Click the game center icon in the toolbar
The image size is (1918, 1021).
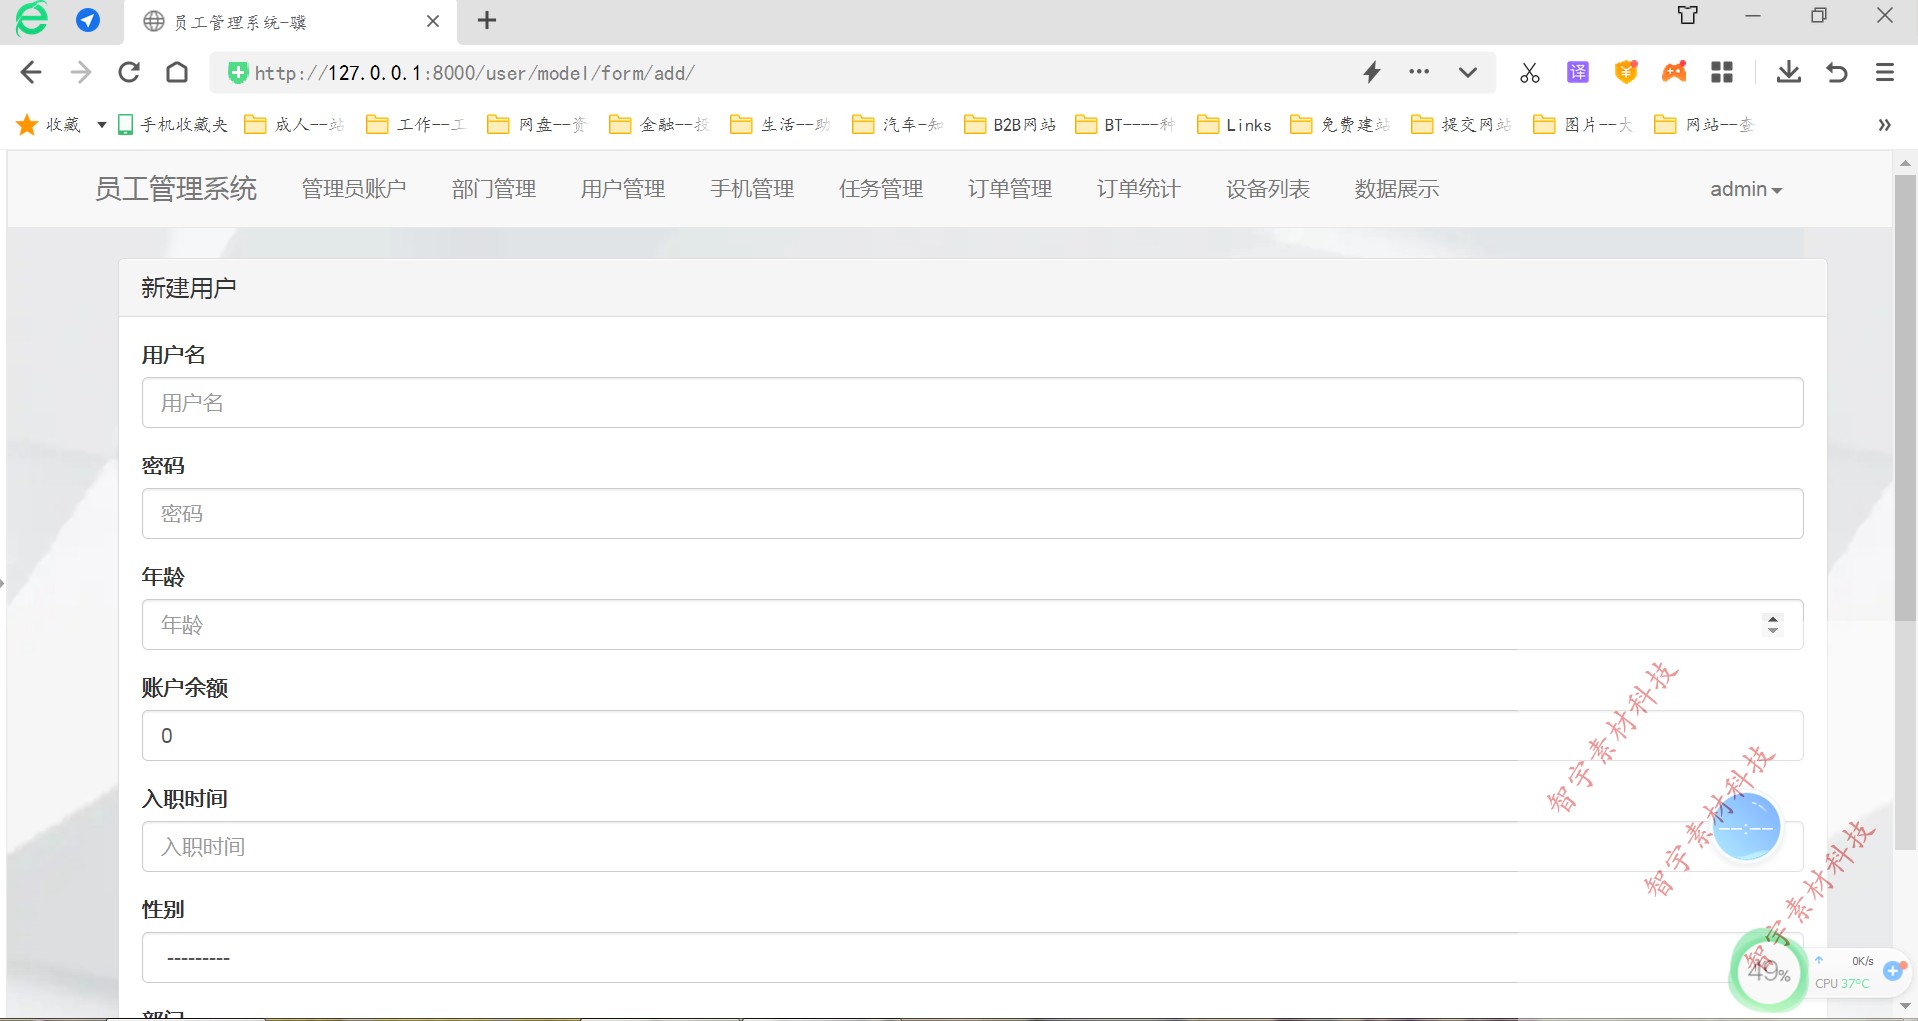[x=1674, y=72]
